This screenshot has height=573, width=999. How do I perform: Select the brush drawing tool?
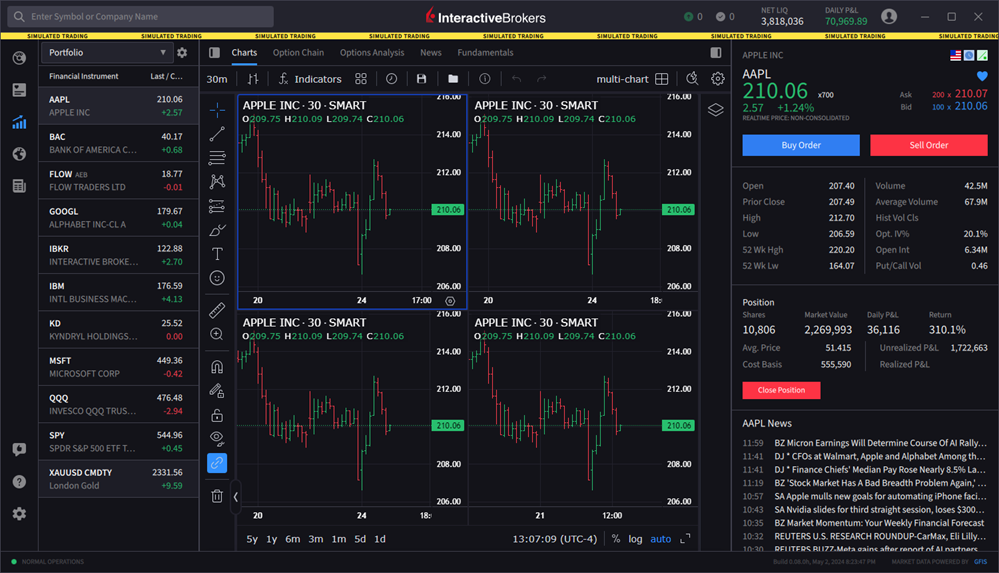(217, 230)
